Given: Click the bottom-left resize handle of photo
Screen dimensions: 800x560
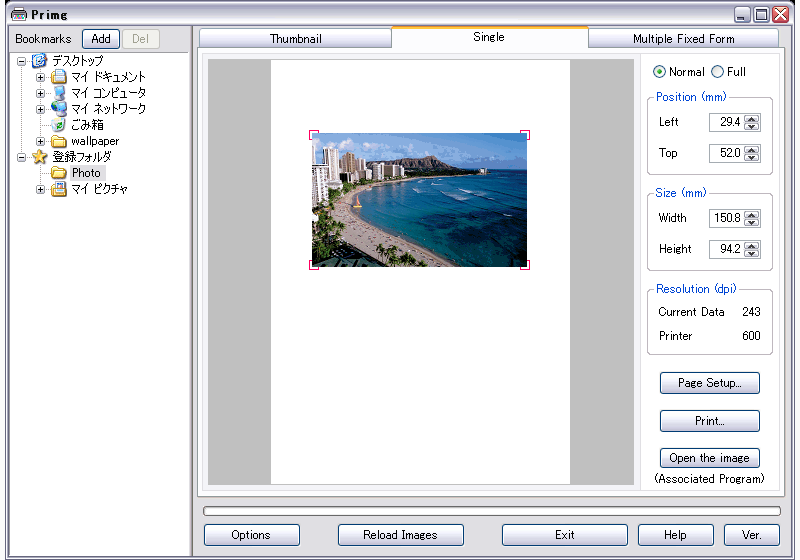Looking at the screenshot, I should pyautogui.click(x=313, y=265).
